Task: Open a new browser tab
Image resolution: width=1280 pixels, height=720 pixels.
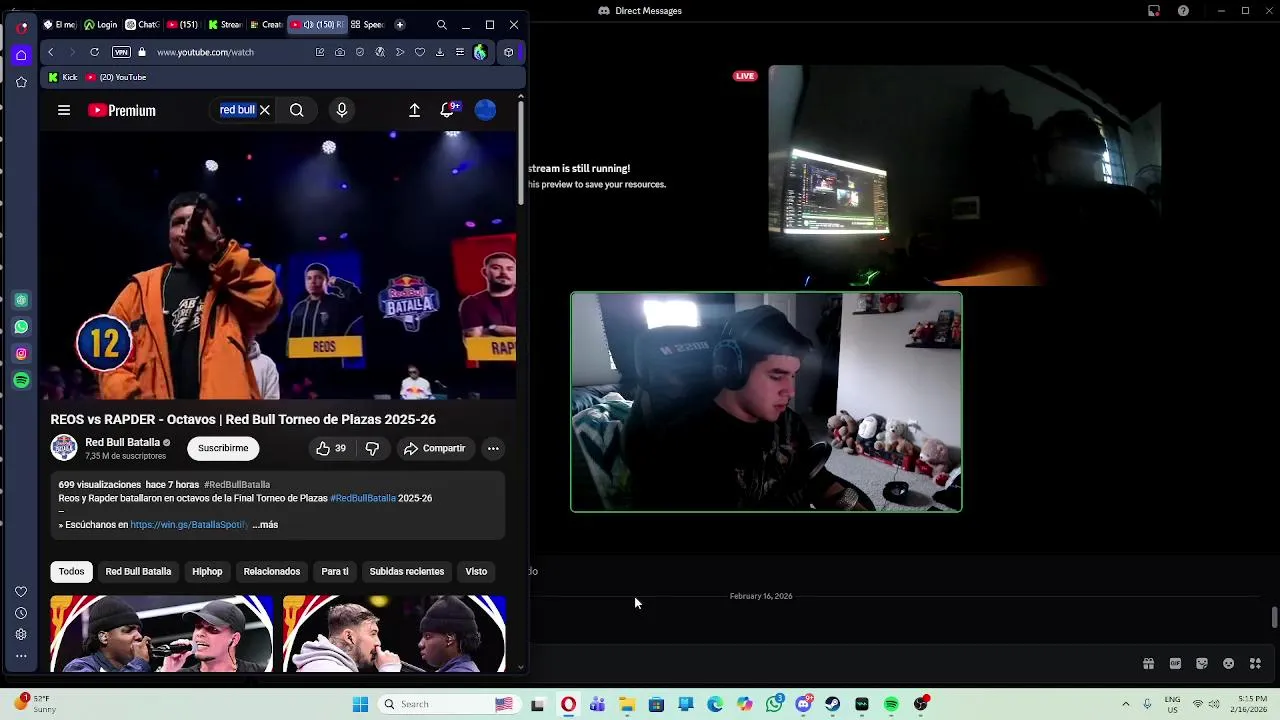Action: [400, 25]
